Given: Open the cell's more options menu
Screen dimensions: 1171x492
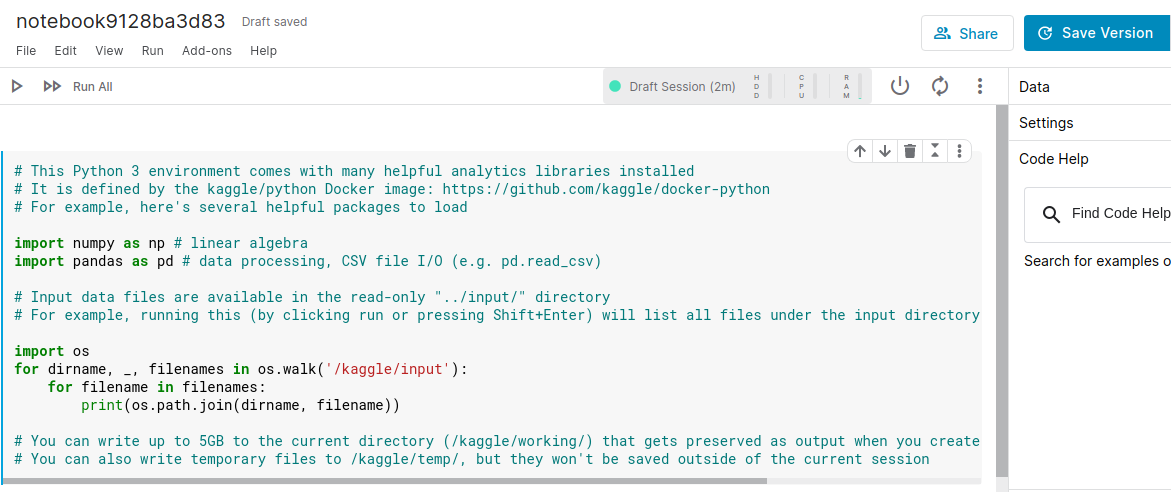Looking at the screenshot, I should tap(959, 151).
